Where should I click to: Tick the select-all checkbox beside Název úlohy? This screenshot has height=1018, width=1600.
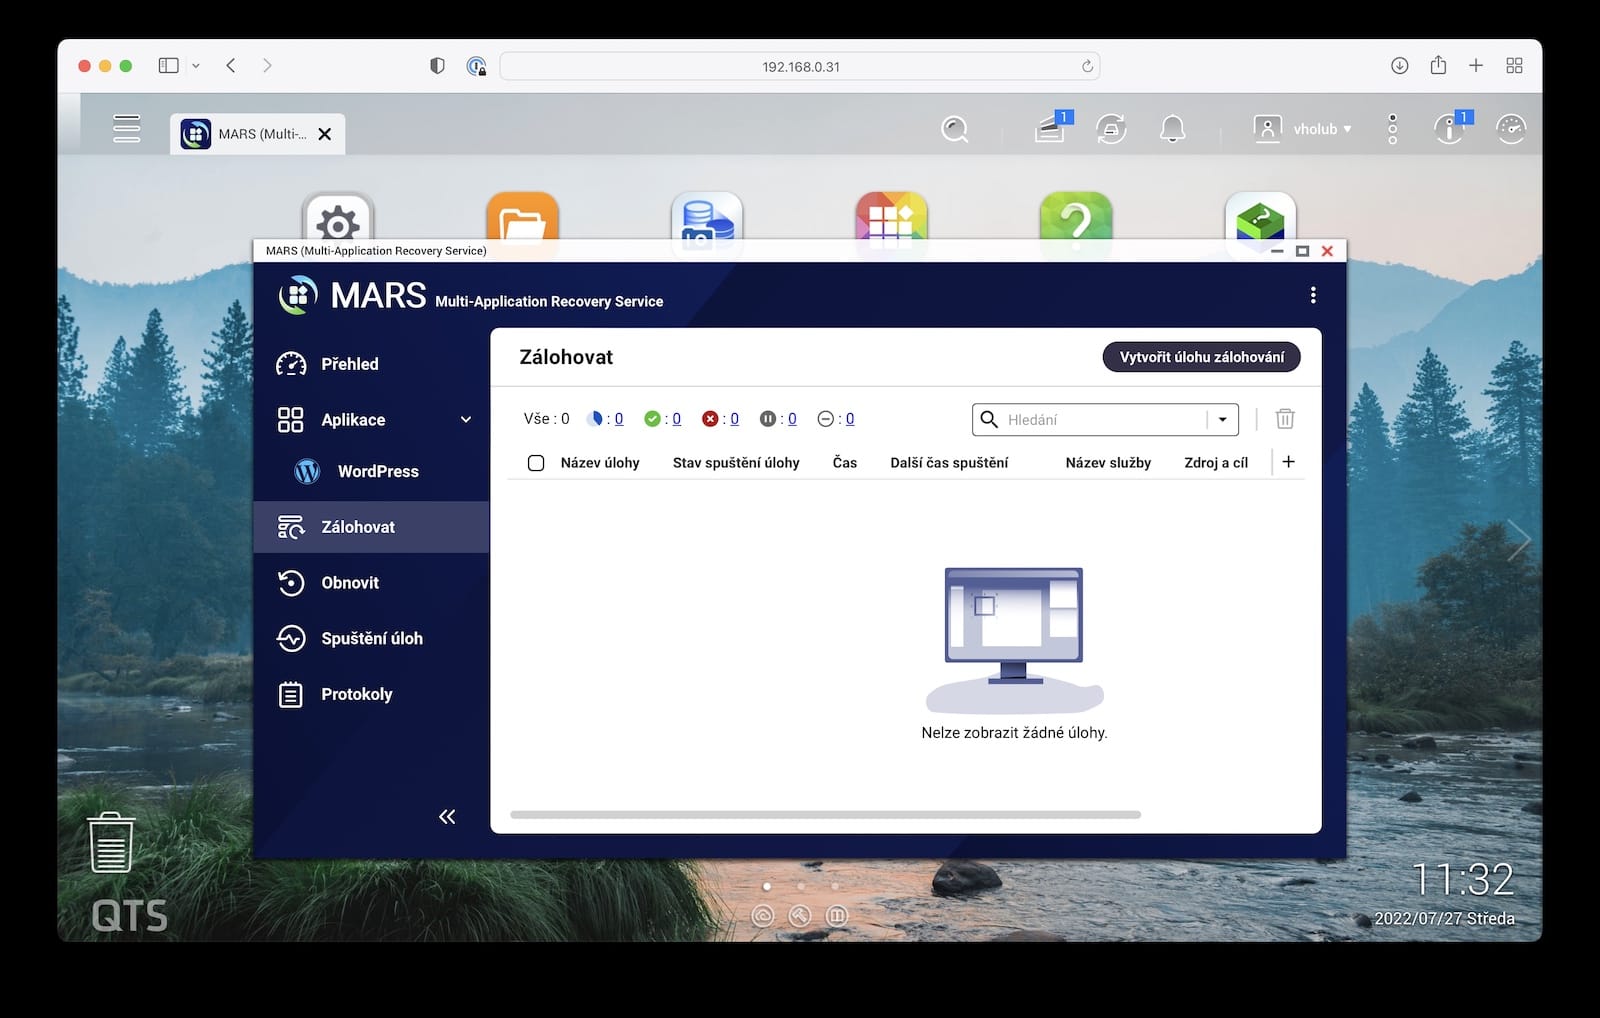[536, 463]
